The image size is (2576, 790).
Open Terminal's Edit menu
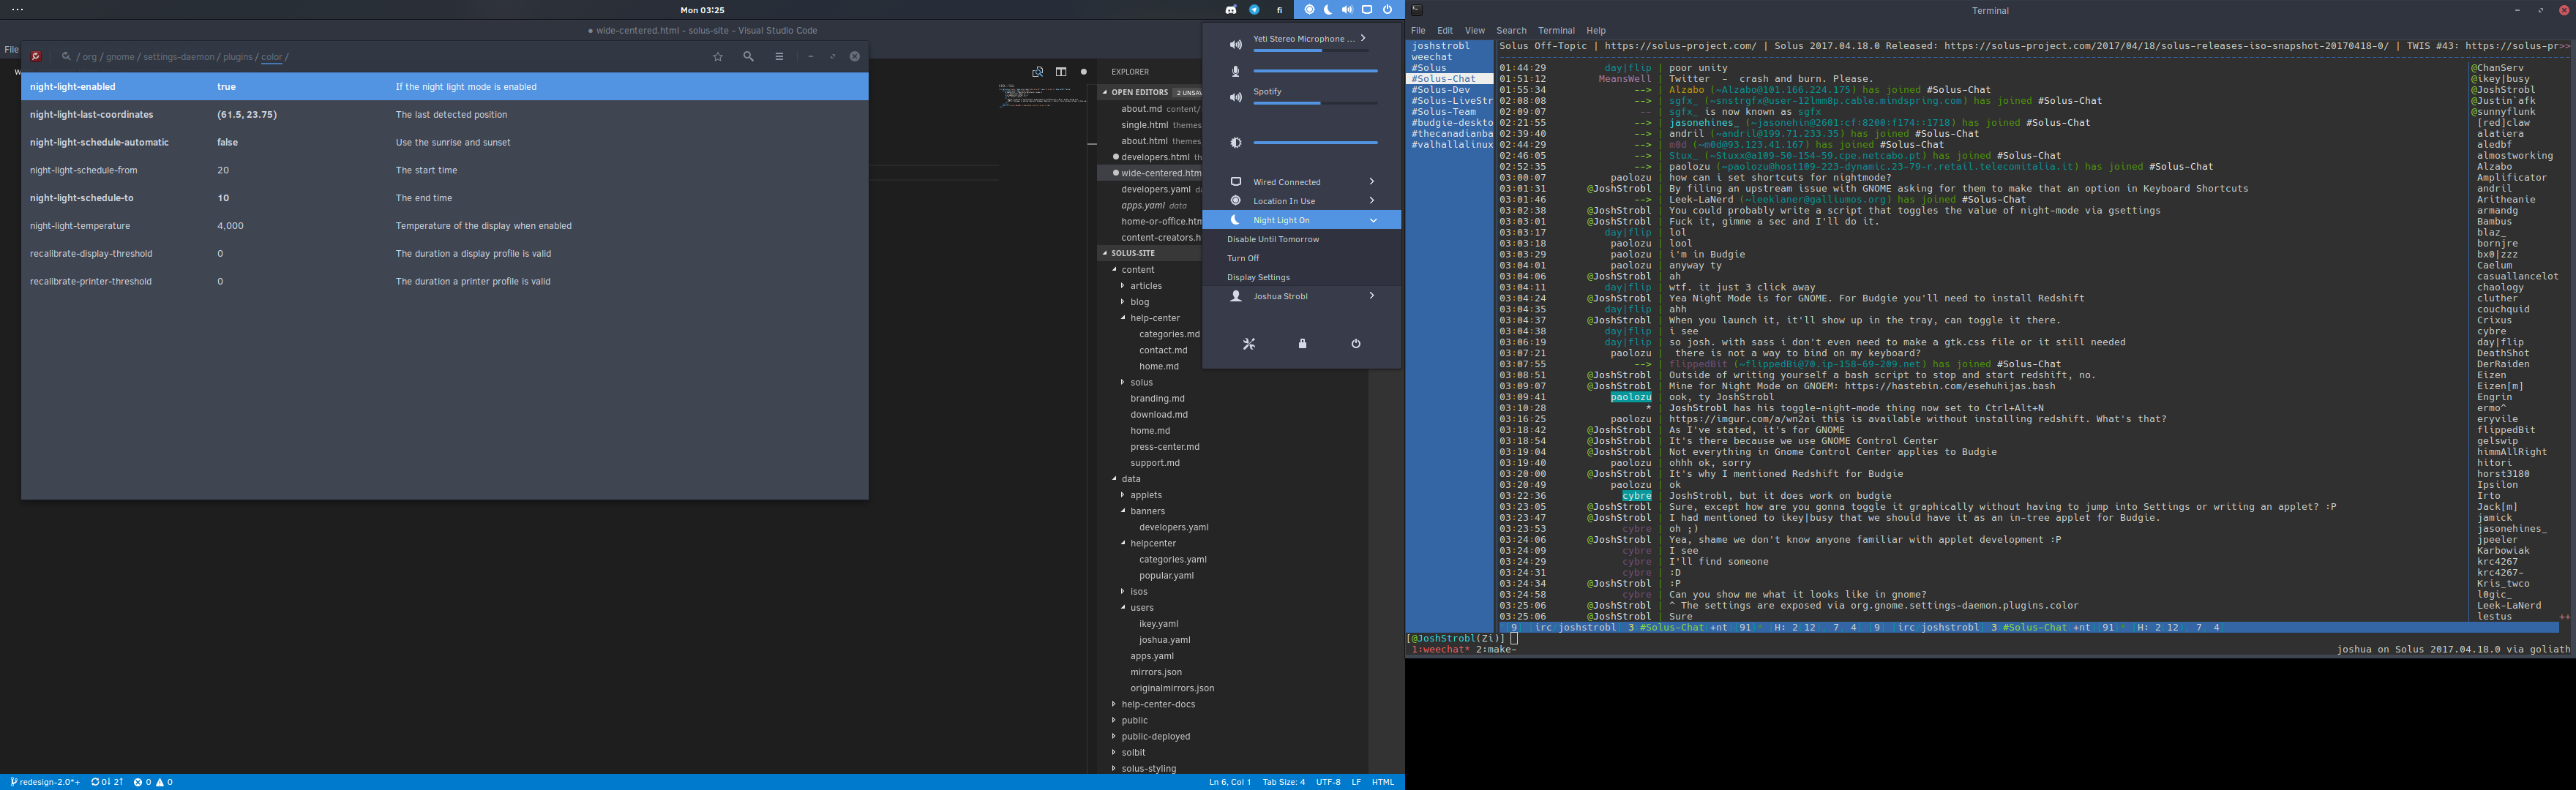pyautogui.click(x=1445, y=31)
